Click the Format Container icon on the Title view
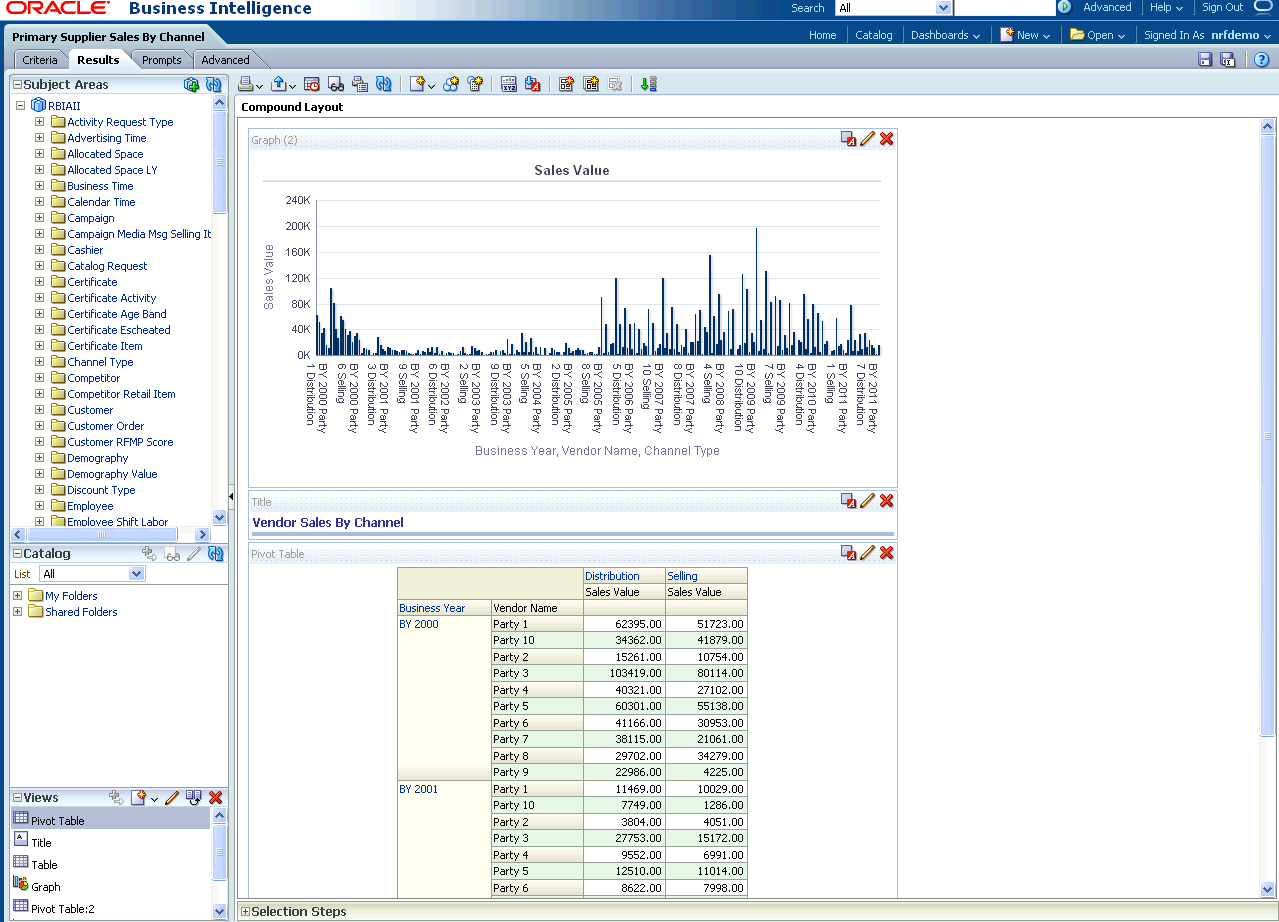The image size is (1279, 922). [848, 501]
